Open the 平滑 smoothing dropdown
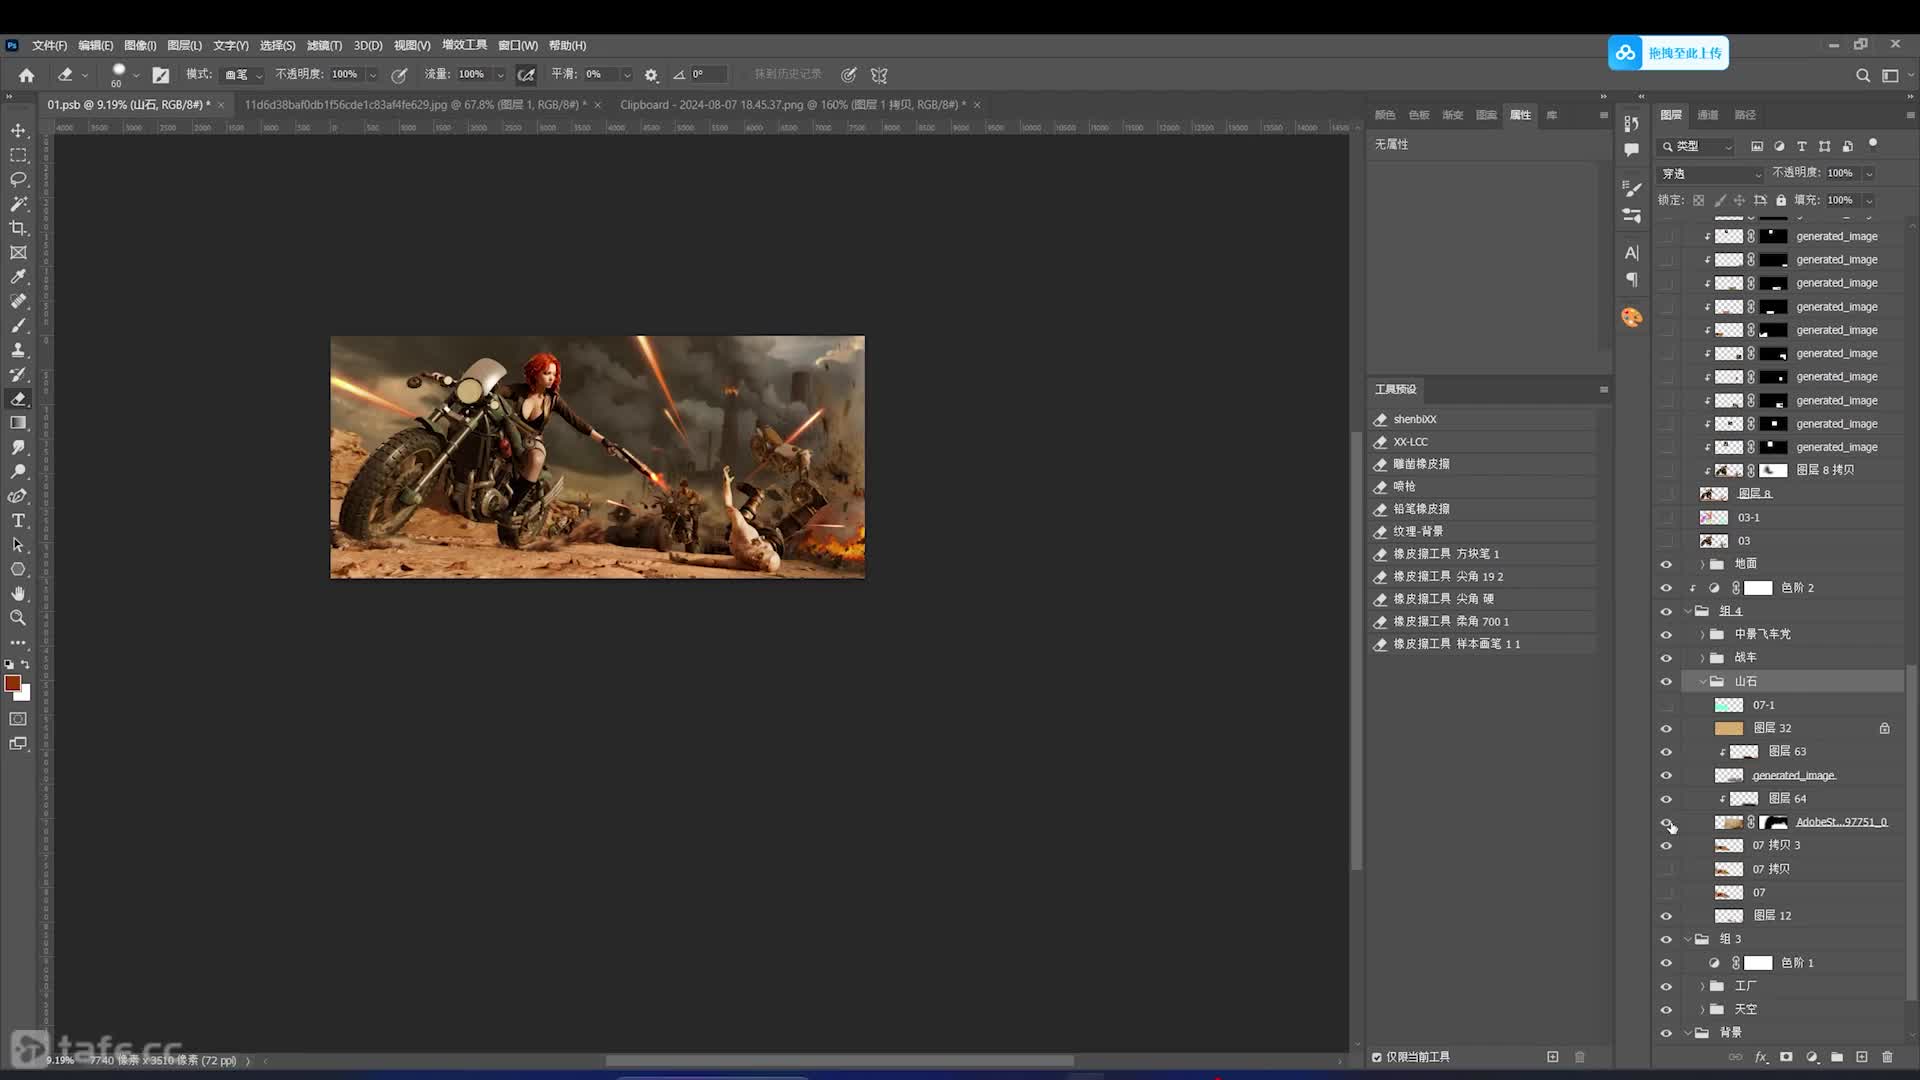1920x1080 pixels. (627, 75)
